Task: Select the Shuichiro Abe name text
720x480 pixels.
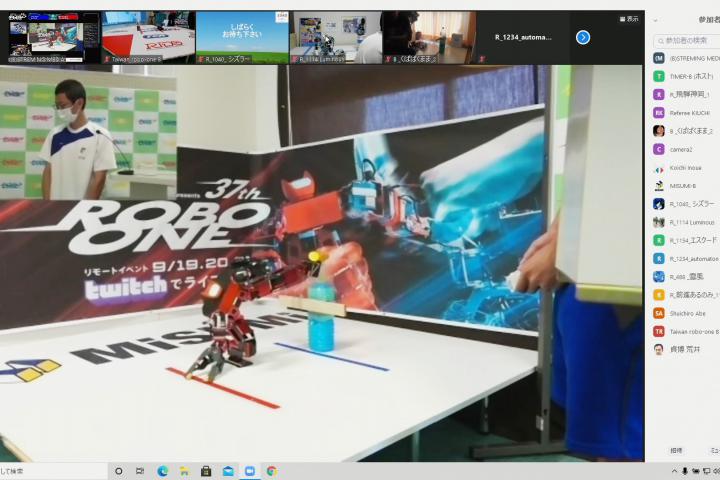Action: [x=687, y=314]
